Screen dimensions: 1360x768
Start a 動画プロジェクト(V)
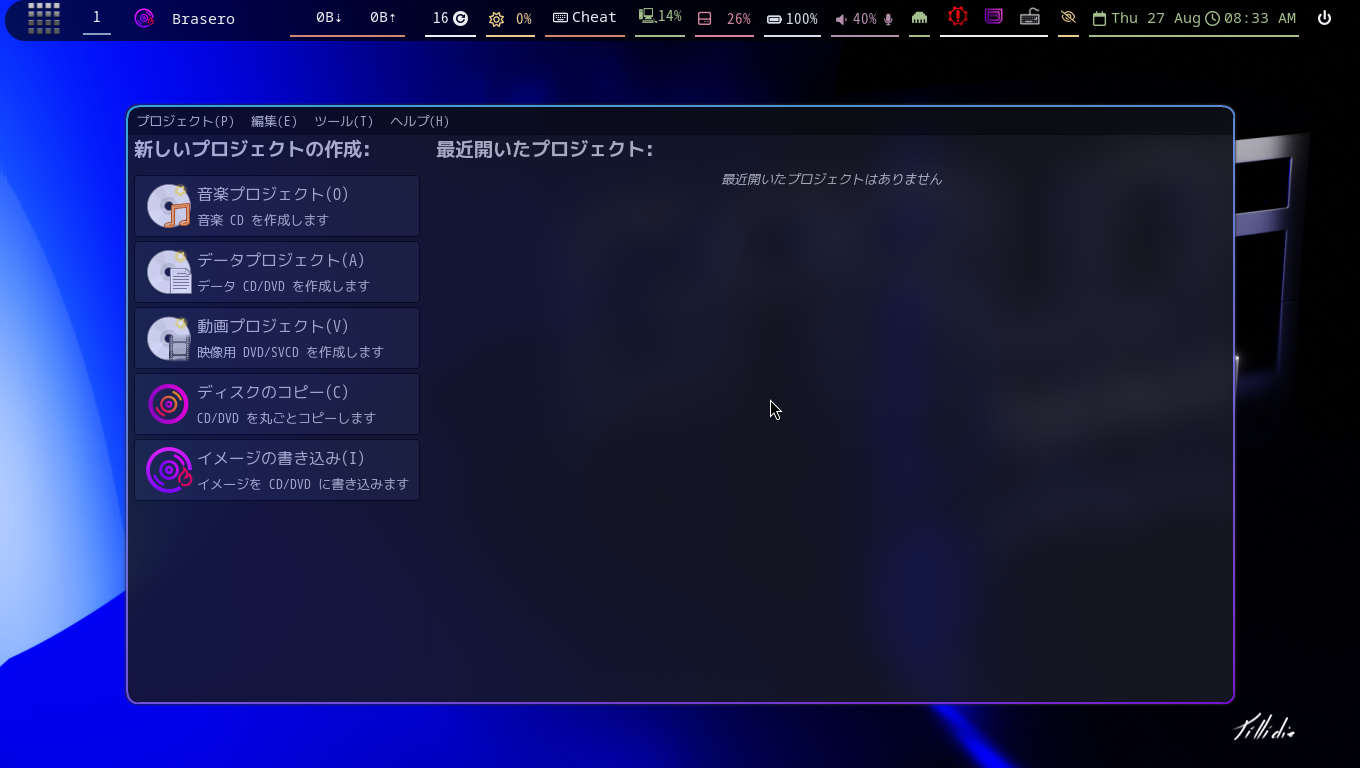point(277,338)
